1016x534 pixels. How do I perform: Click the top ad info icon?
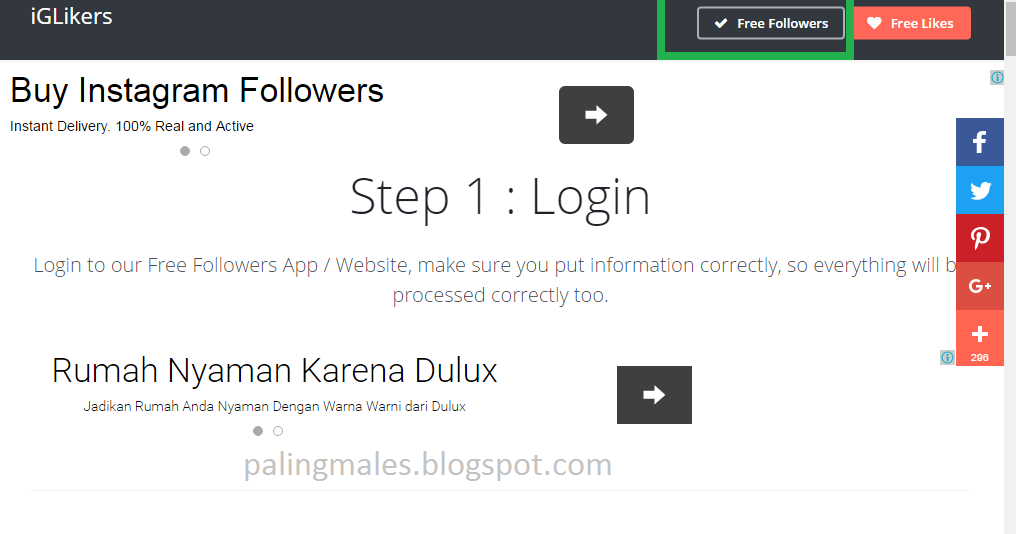[997, 78]
